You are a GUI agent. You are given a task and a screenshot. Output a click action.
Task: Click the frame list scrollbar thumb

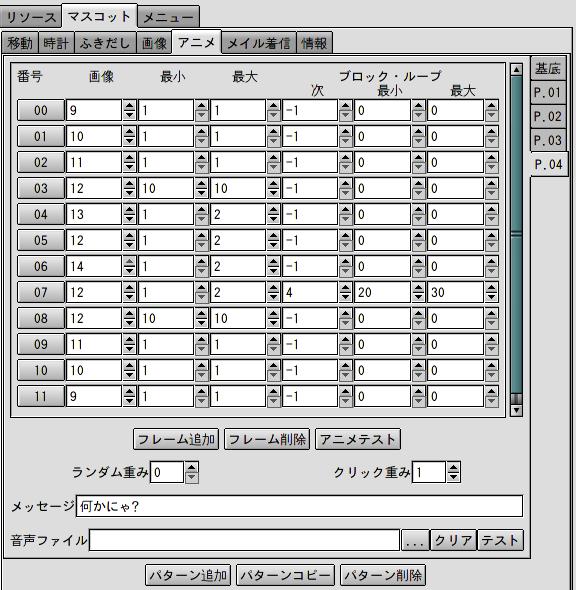(517, 234)
